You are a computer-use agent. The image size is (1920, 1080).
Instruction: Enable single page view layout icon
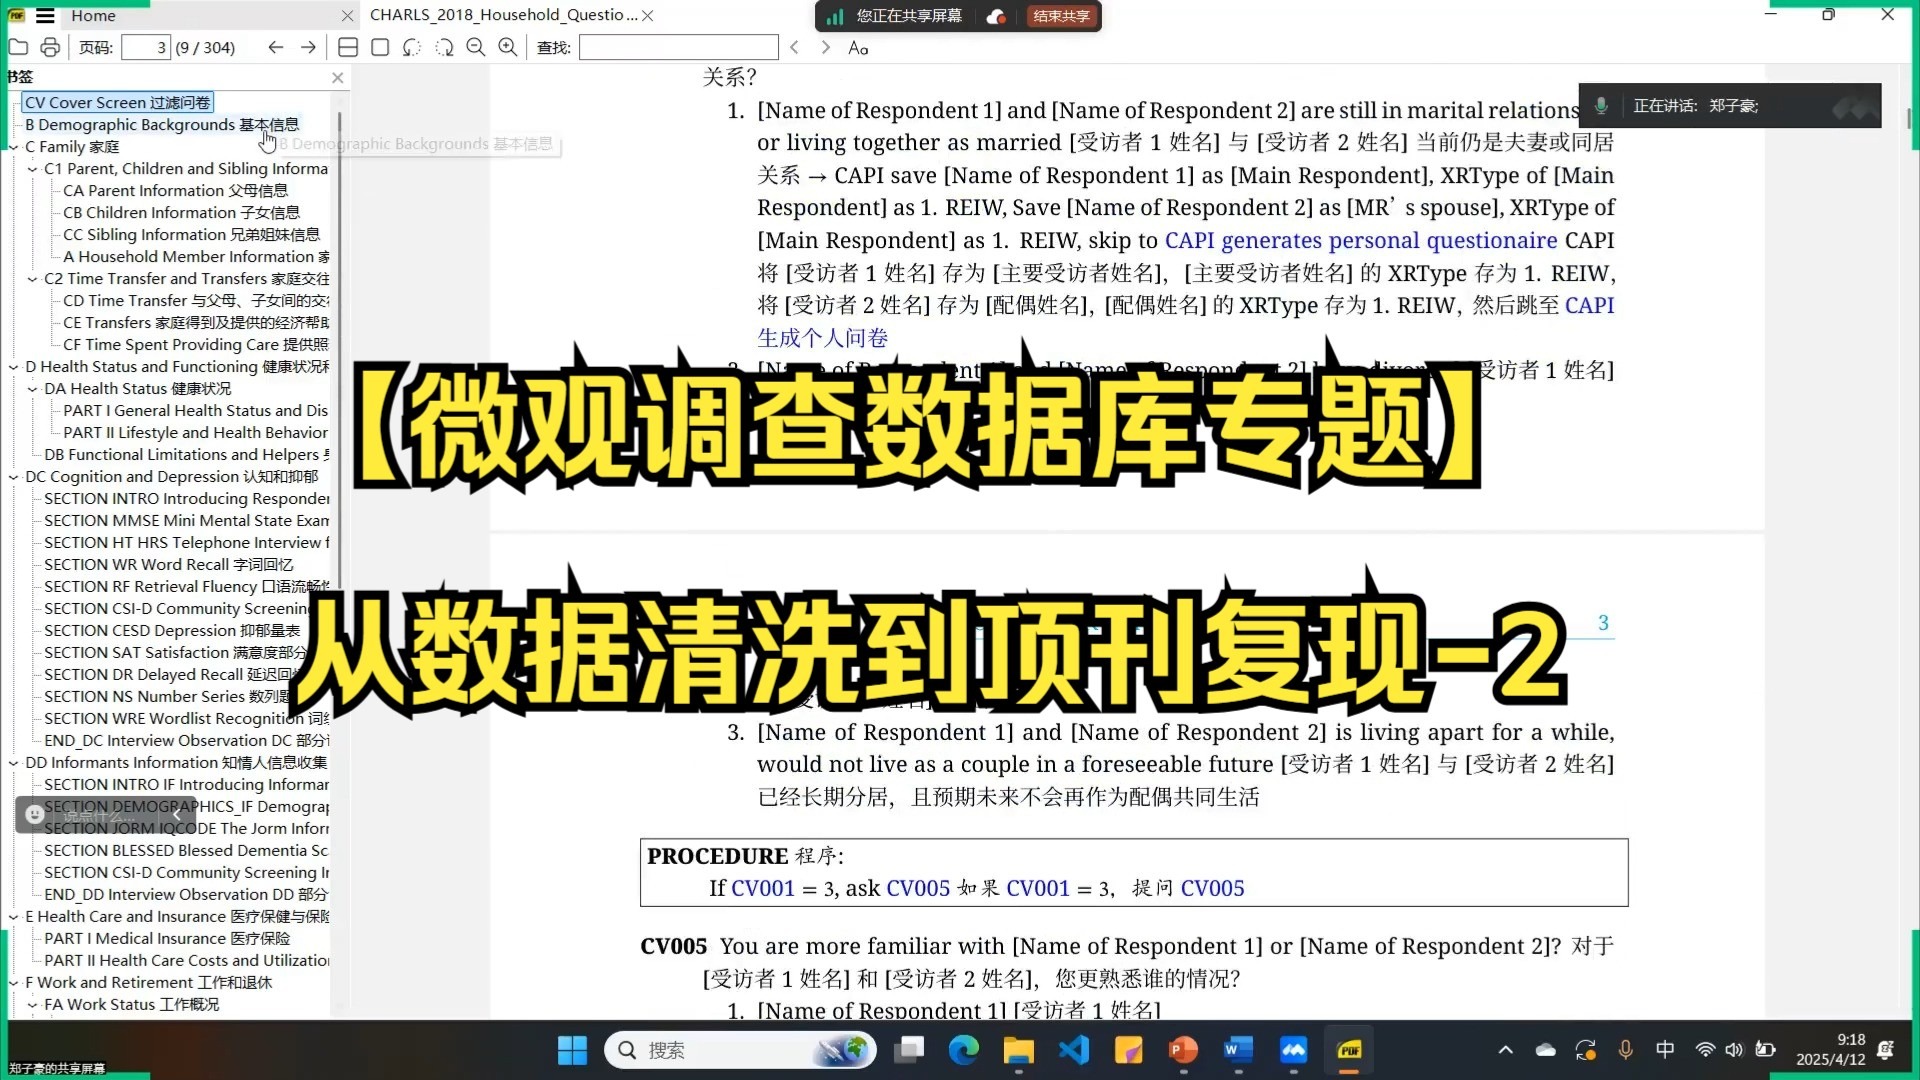tap(379, 47)
